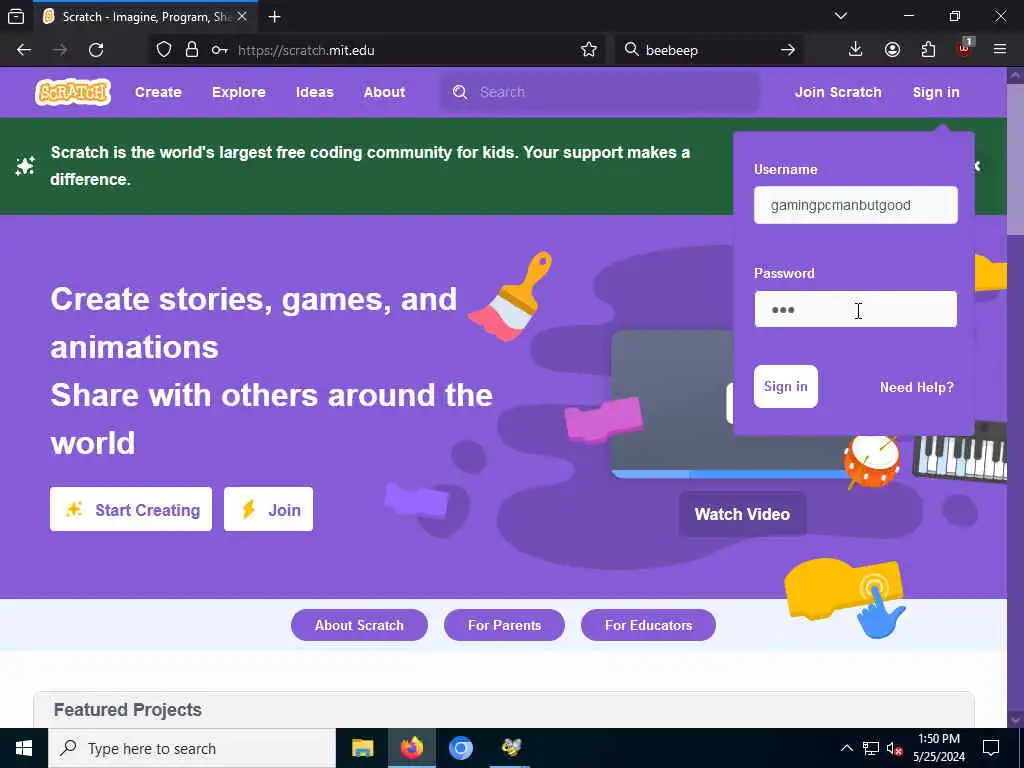The width and height of the screenshot is (1024, 768).
Task: Open the About page
Action: tap(384, 92)
